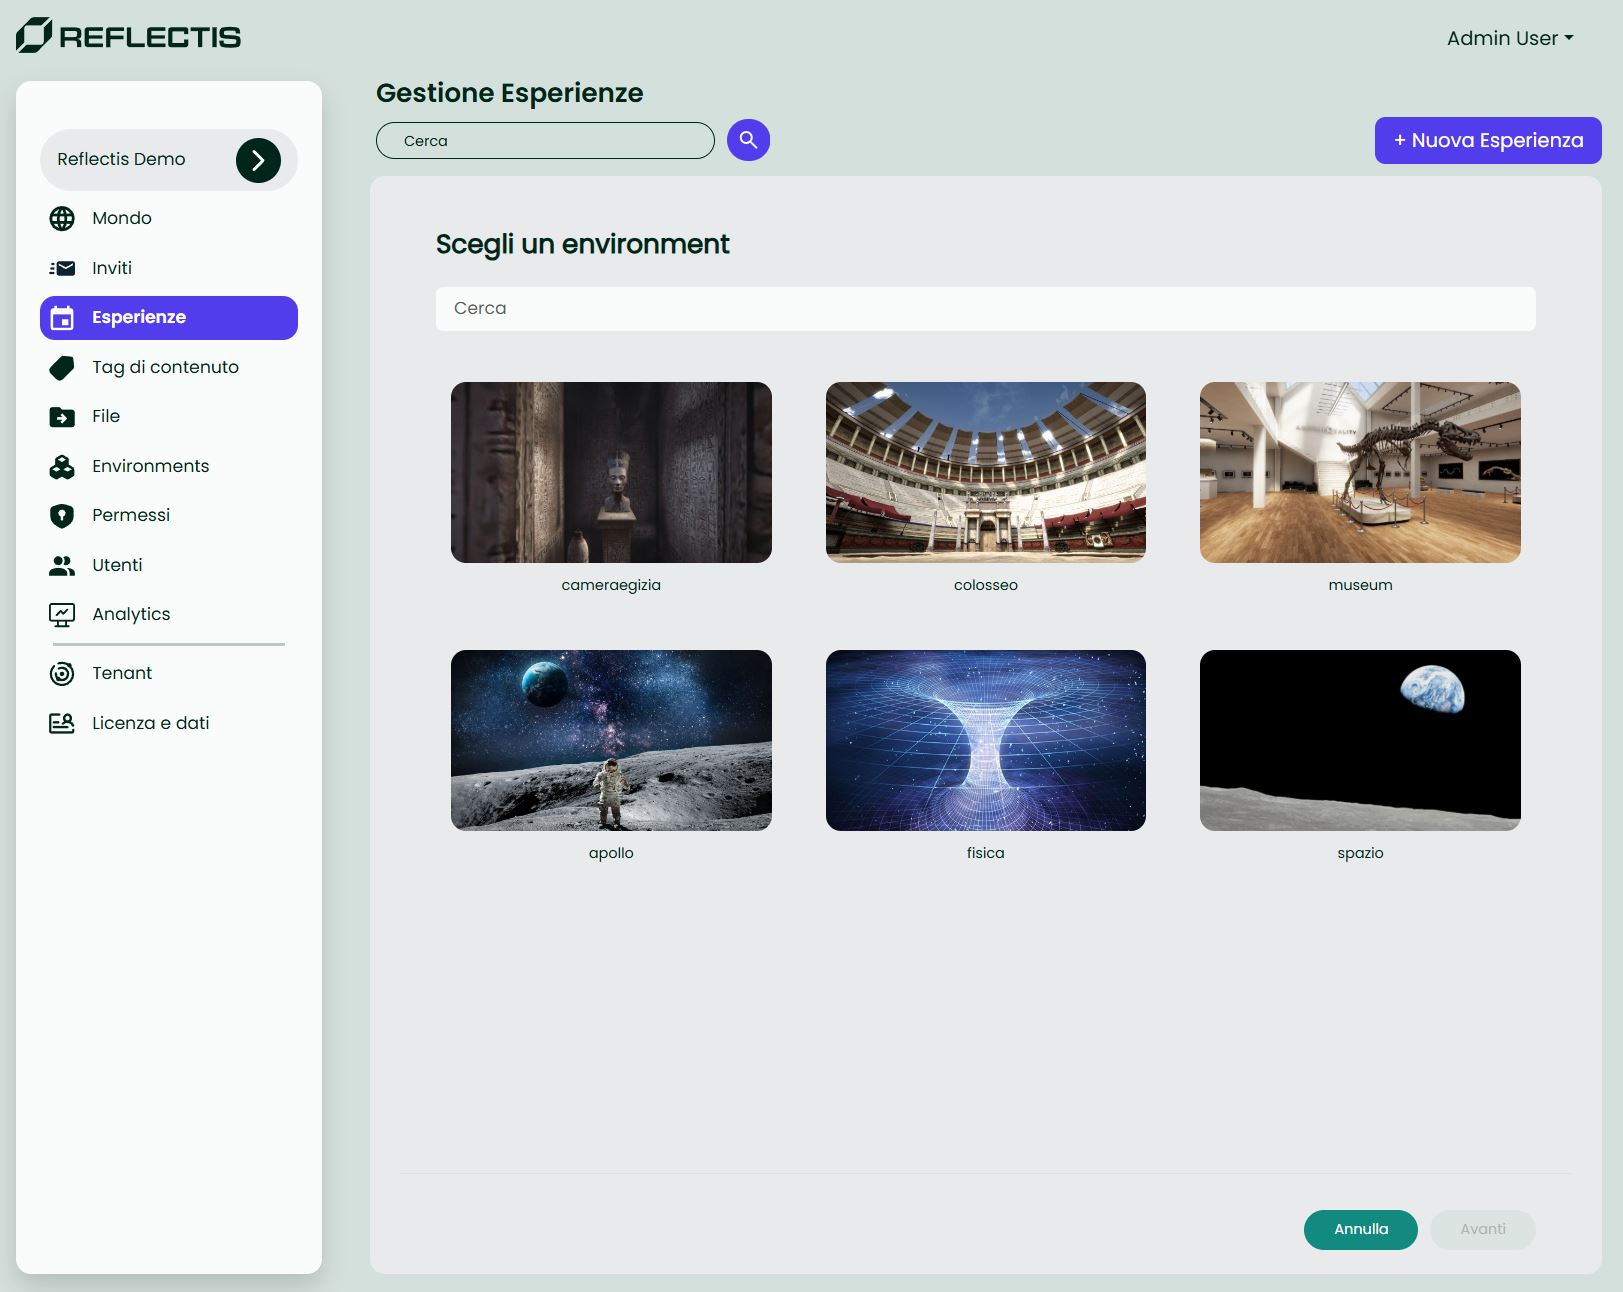Expand the Admin User dropdown
The width and height of the screenshot is (1623, 1292).
tap(1508, 38)
